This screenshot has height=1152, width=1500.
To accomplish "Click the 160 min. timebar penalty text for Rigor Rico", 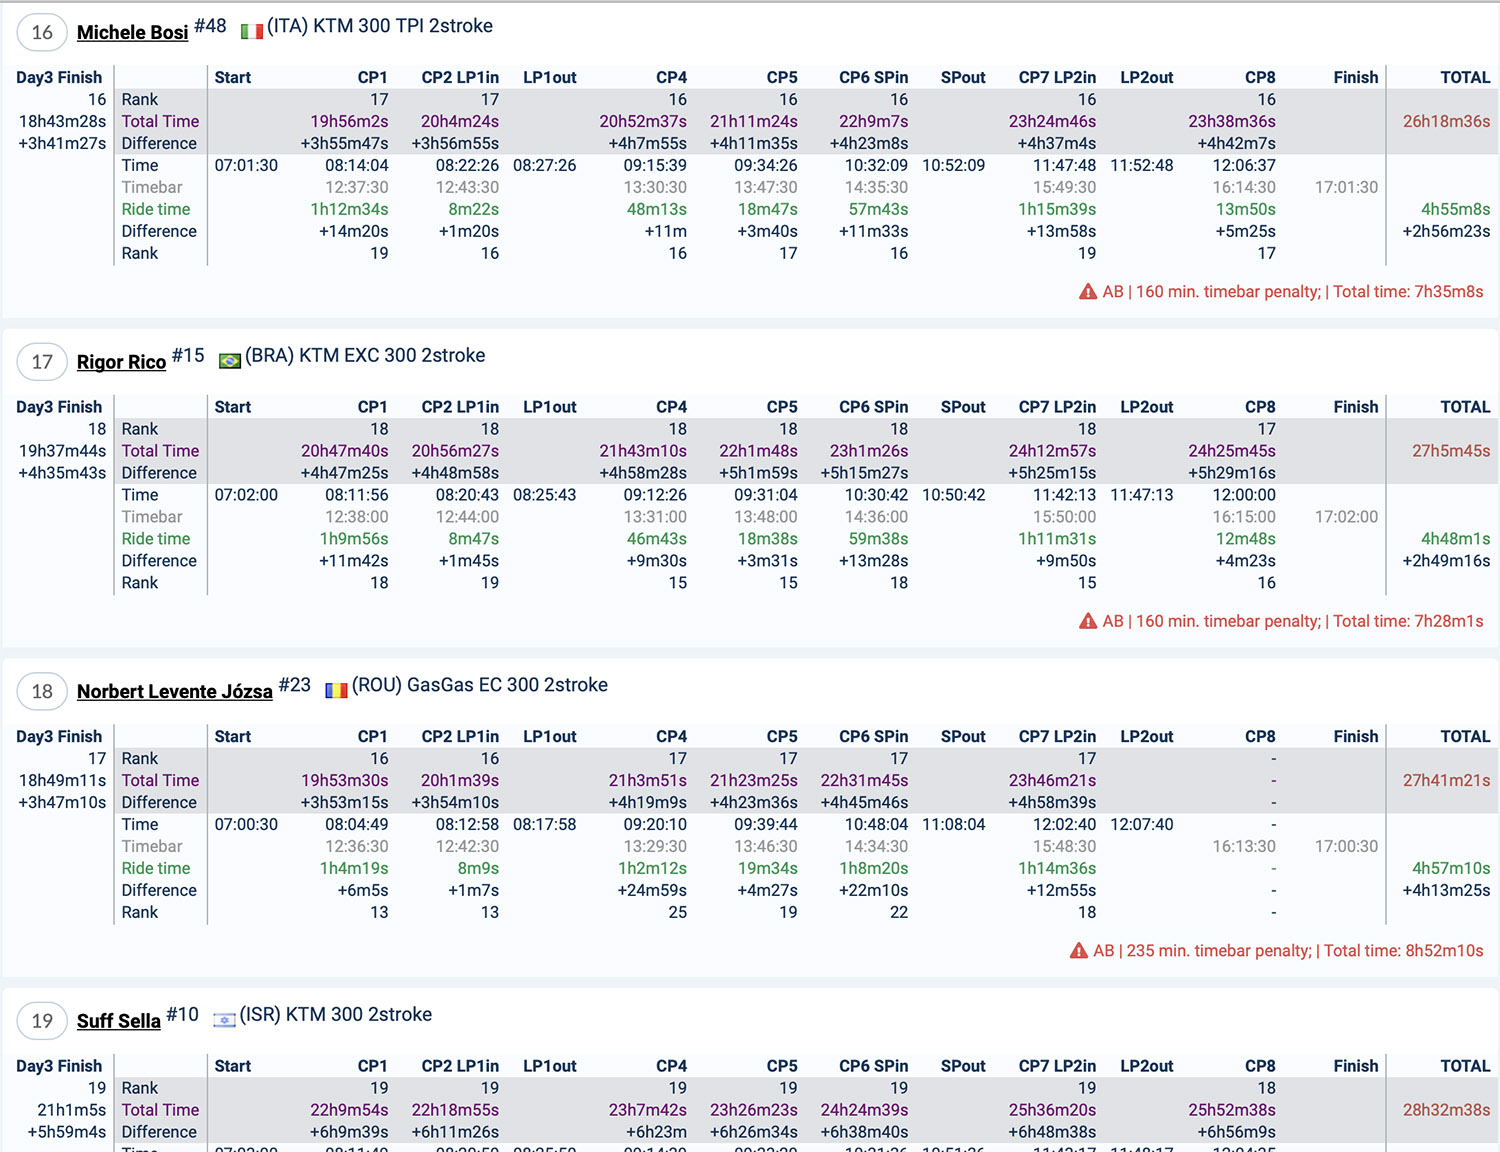I will 1227,621.
